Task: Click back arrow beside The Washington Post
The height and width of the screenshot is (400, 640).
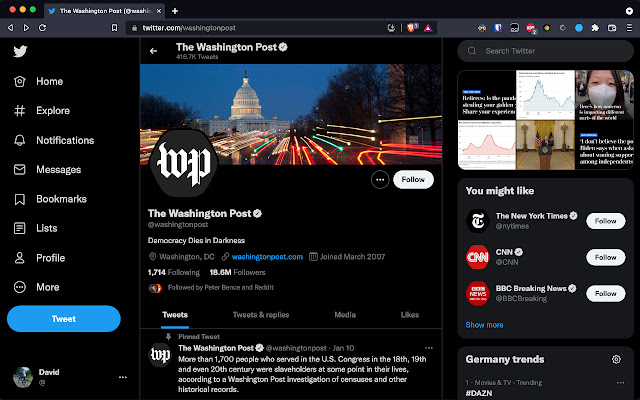Action: [x=154, y=50]
